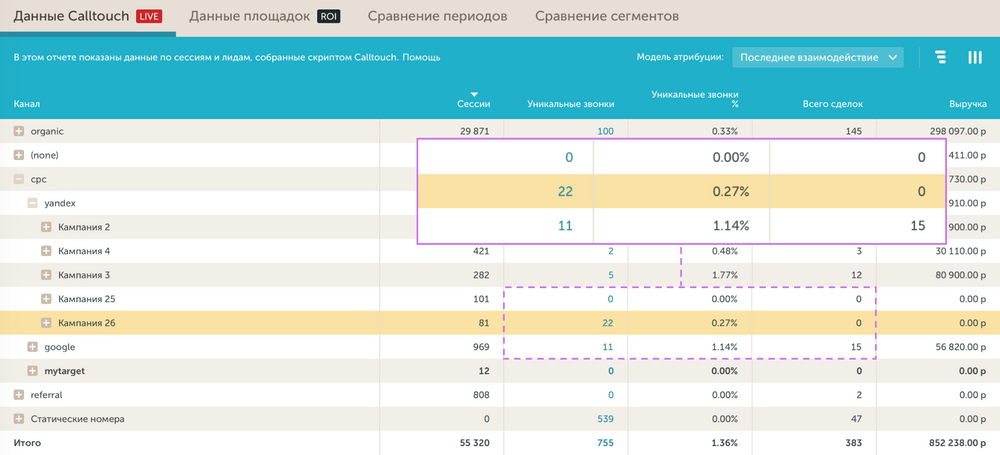Sort by Выручка column header
The image size is (1000, 455).
pos(967,104)
